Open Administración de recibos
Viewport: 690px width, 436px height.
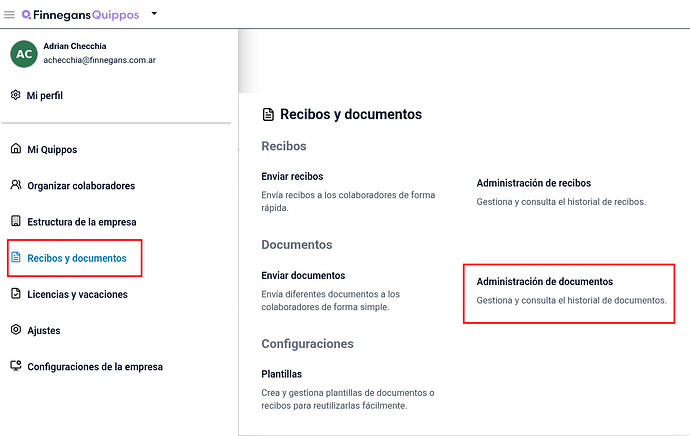pos(534,183)
